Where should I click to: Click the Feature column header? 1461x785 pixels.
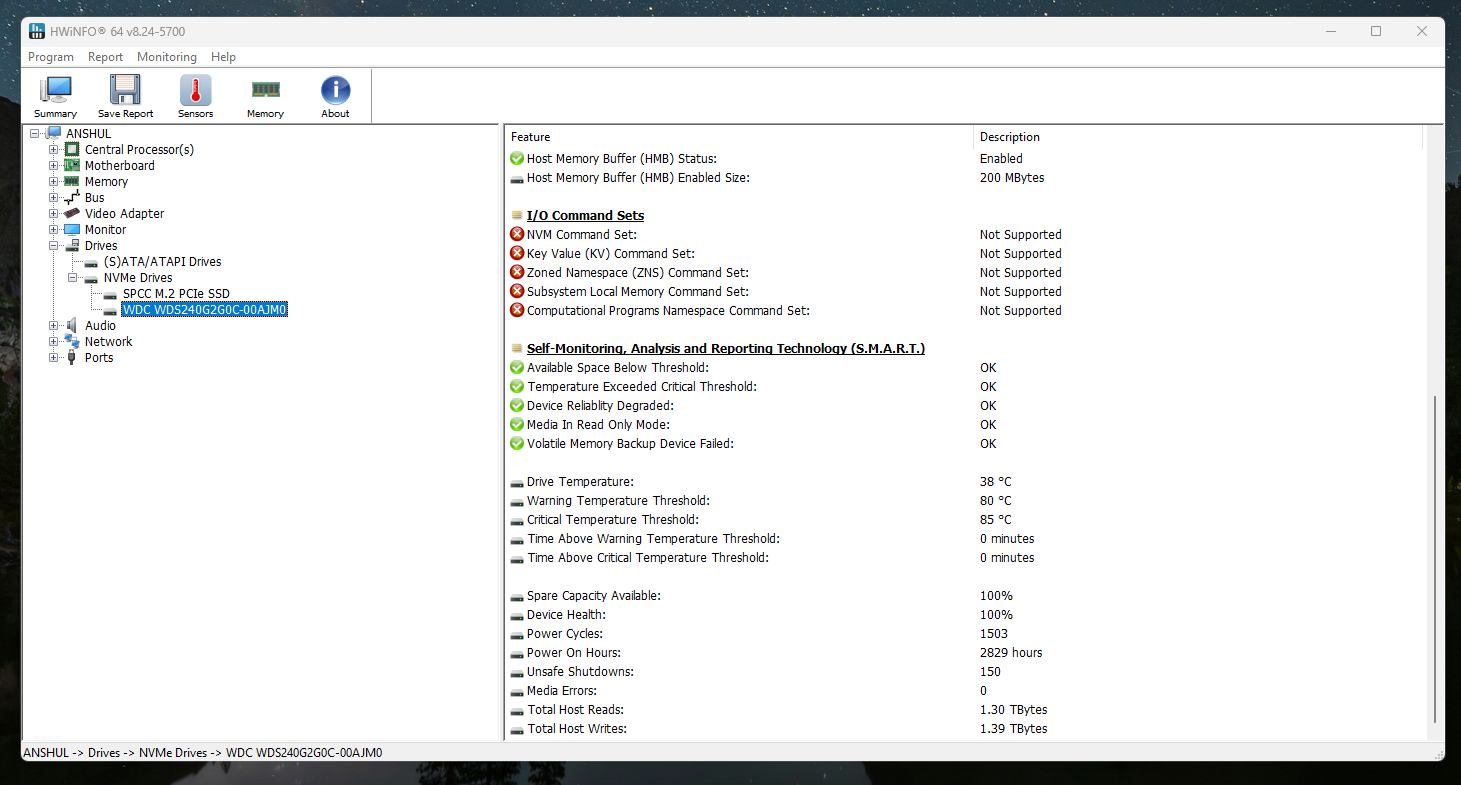(530, 137)
